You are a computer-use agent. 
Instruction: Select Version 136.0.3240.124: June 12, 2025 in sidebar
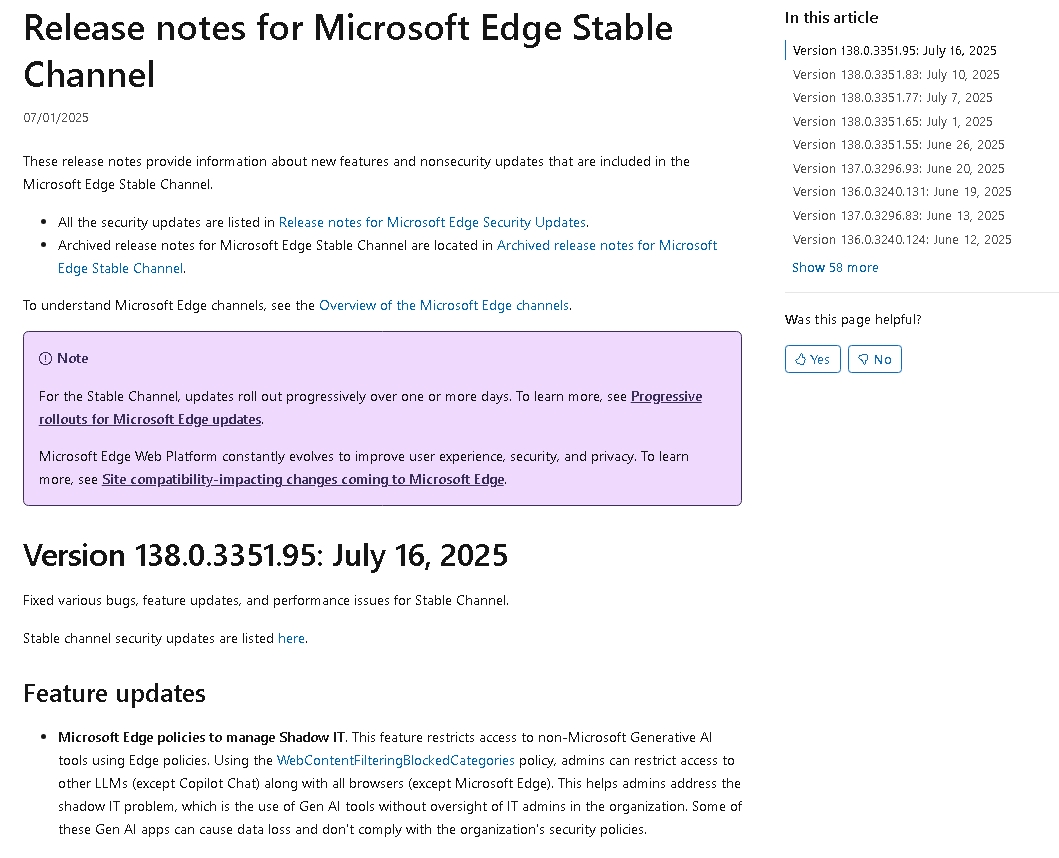(901, 239)
